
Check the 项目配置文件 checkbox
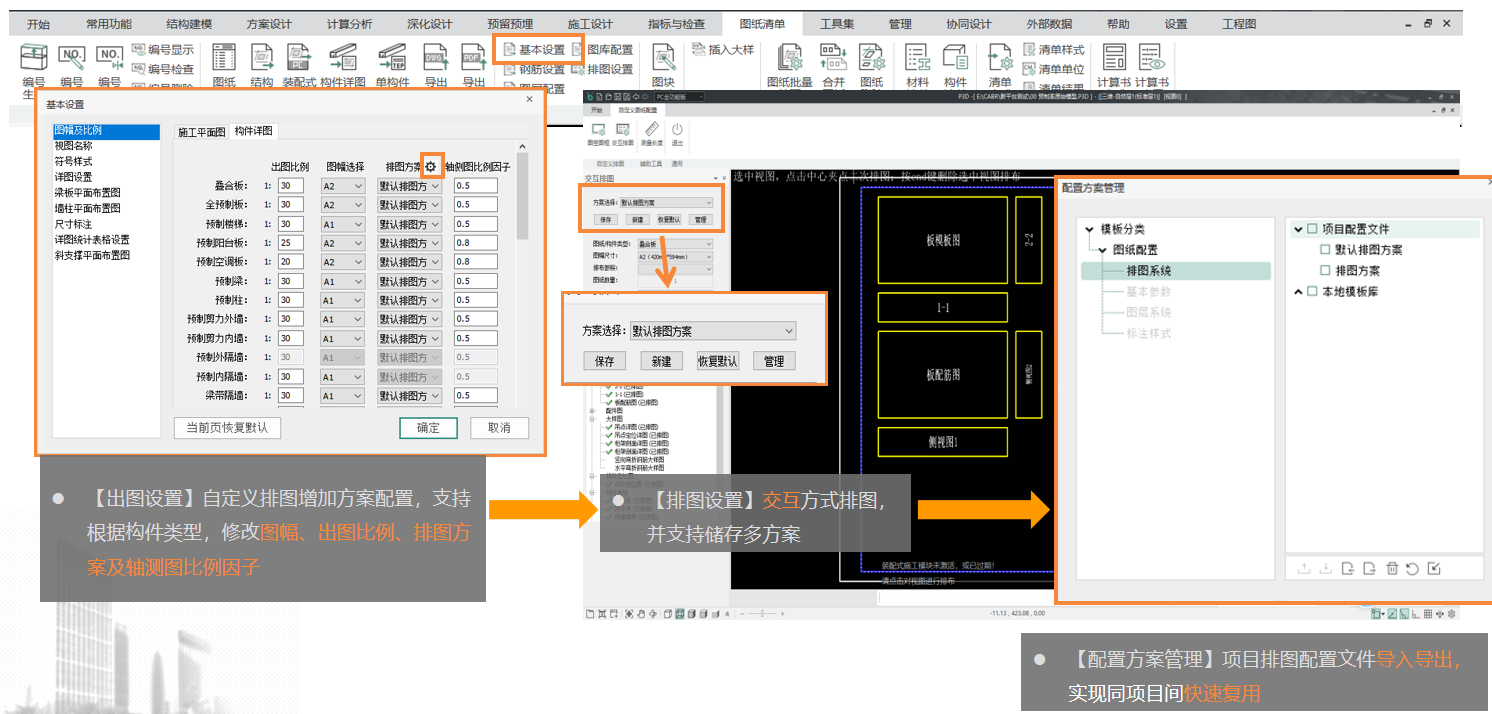pyautogui.click(x=1312, y=229)
